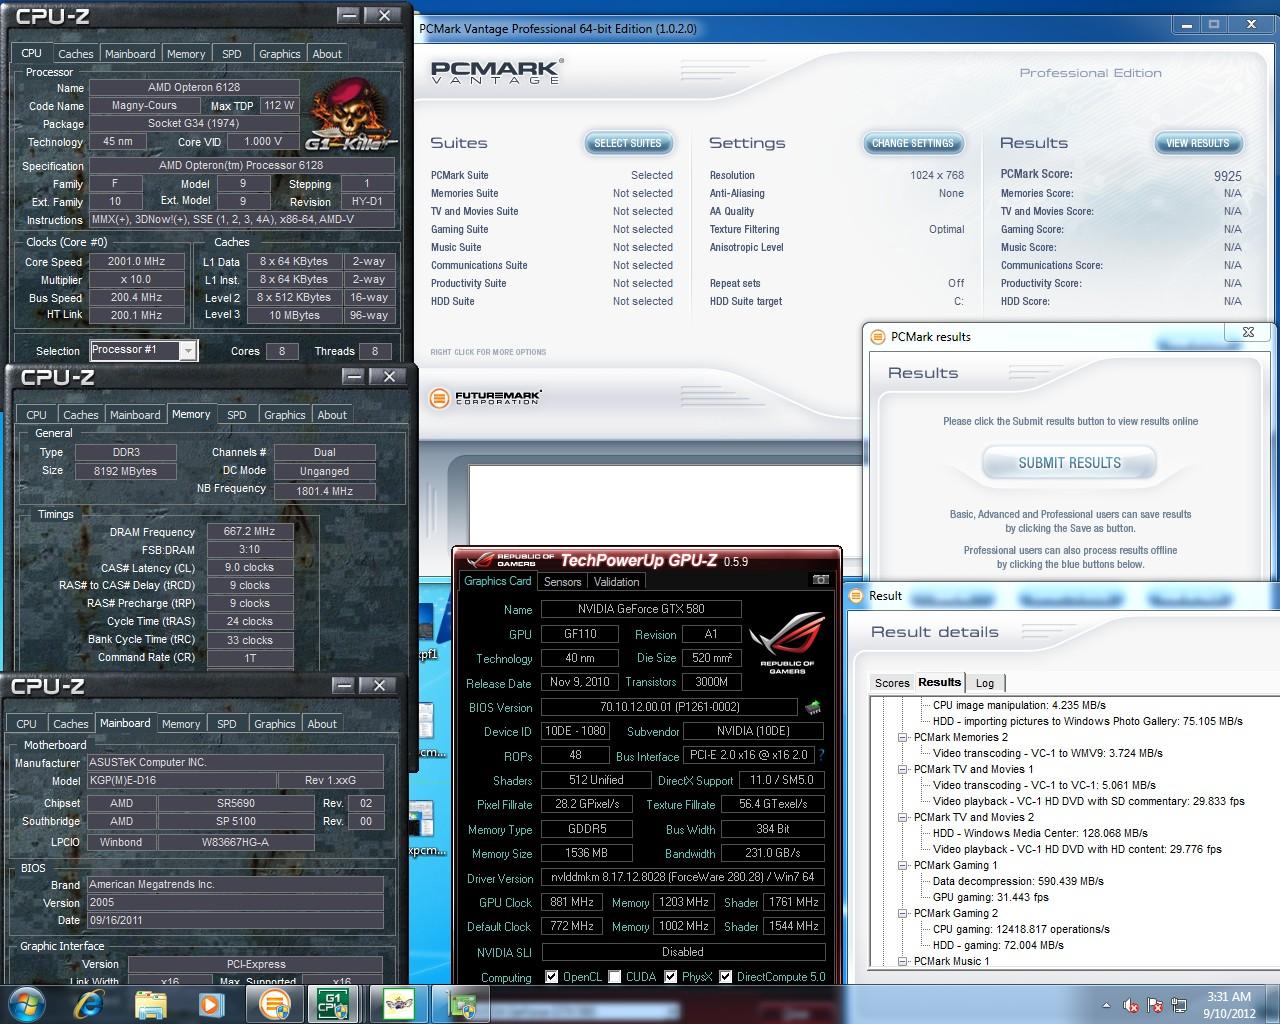Screen dimensions: 1280x1024
Task: Toggle the PhysX checkbox in GPU-Z
Action: [671, 977]
